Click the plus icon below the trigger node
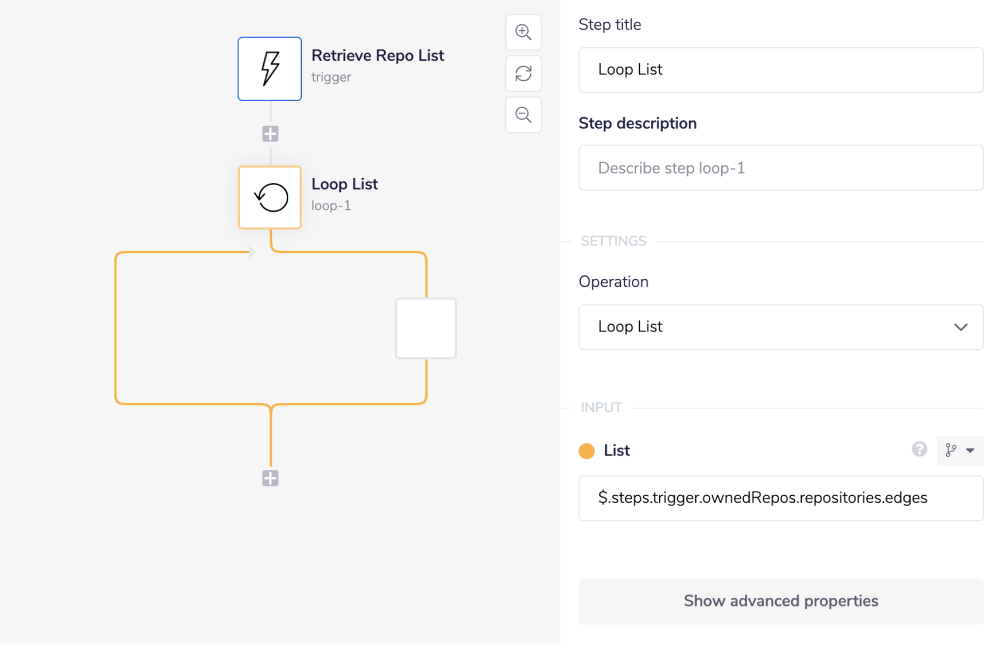The image size is (1000, 646). pyautogui.click(x=269, y=132)
